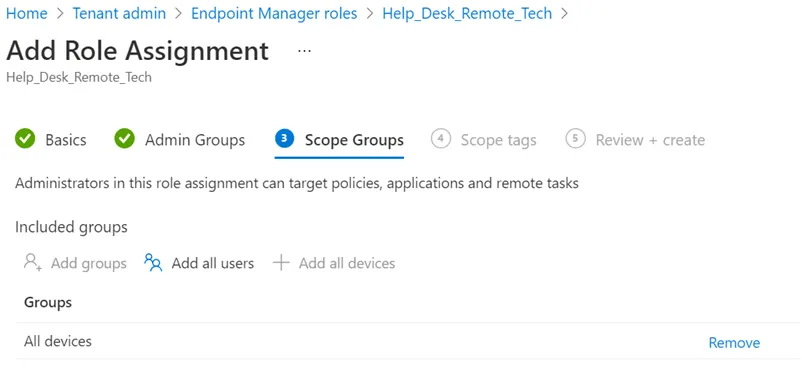Image resolution: width=802 pixels, height=377 pixels.
Task: Click the green checkmark icon beside Admin Groups
Action: (x=124, y=139)
